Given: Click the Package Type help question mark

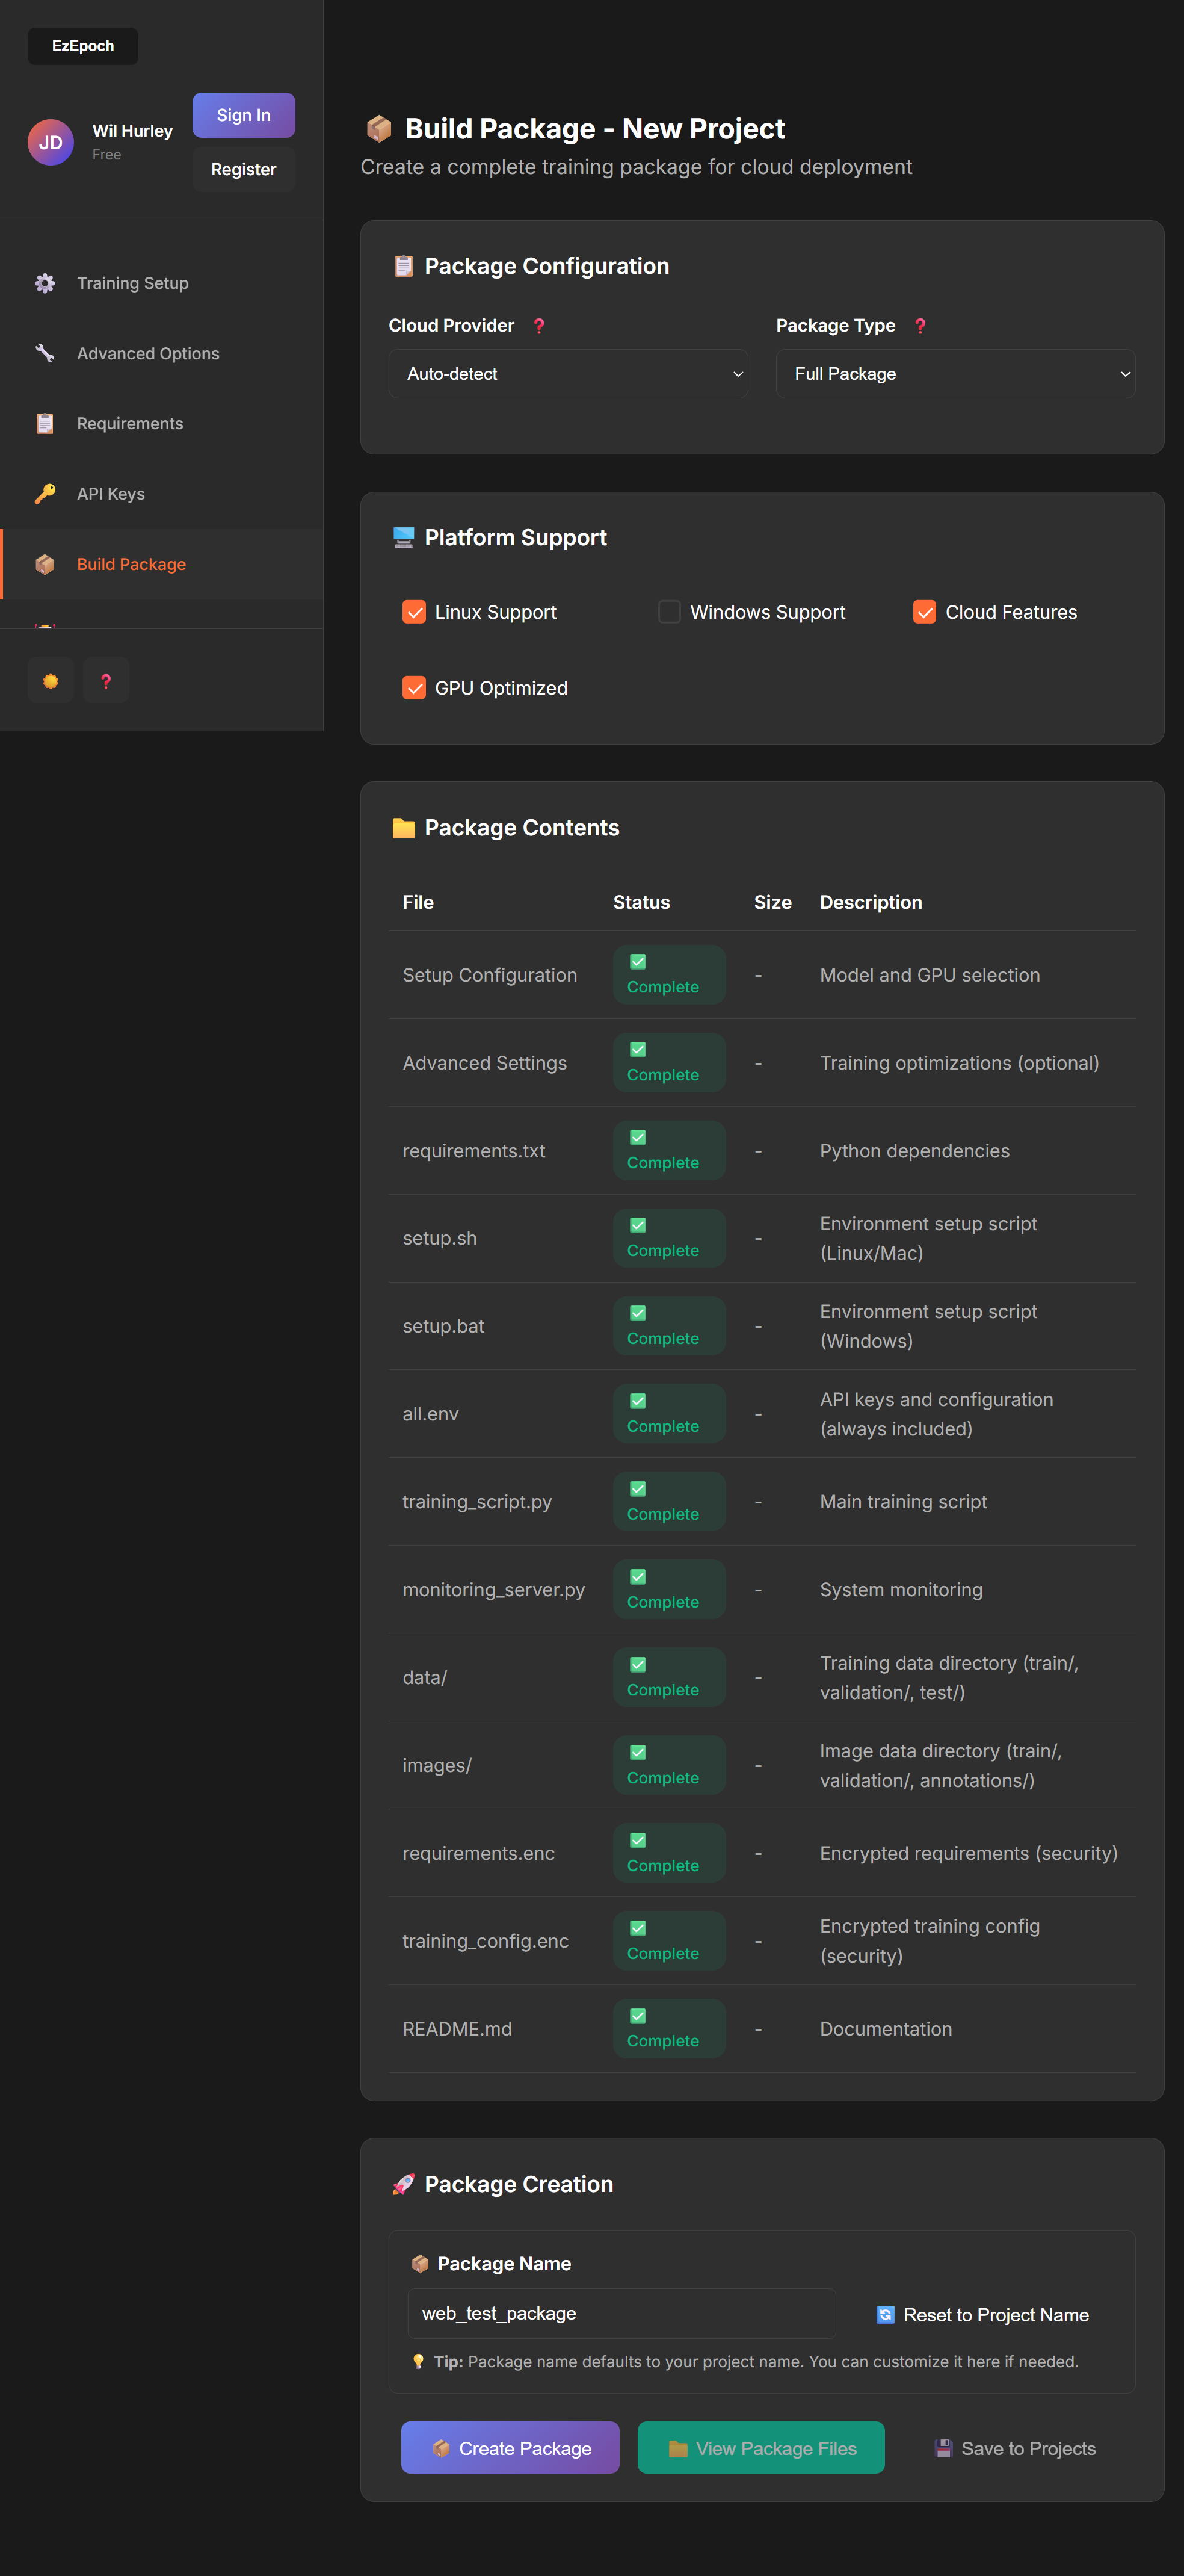Looking at the screenshot, I should [920, 325].
